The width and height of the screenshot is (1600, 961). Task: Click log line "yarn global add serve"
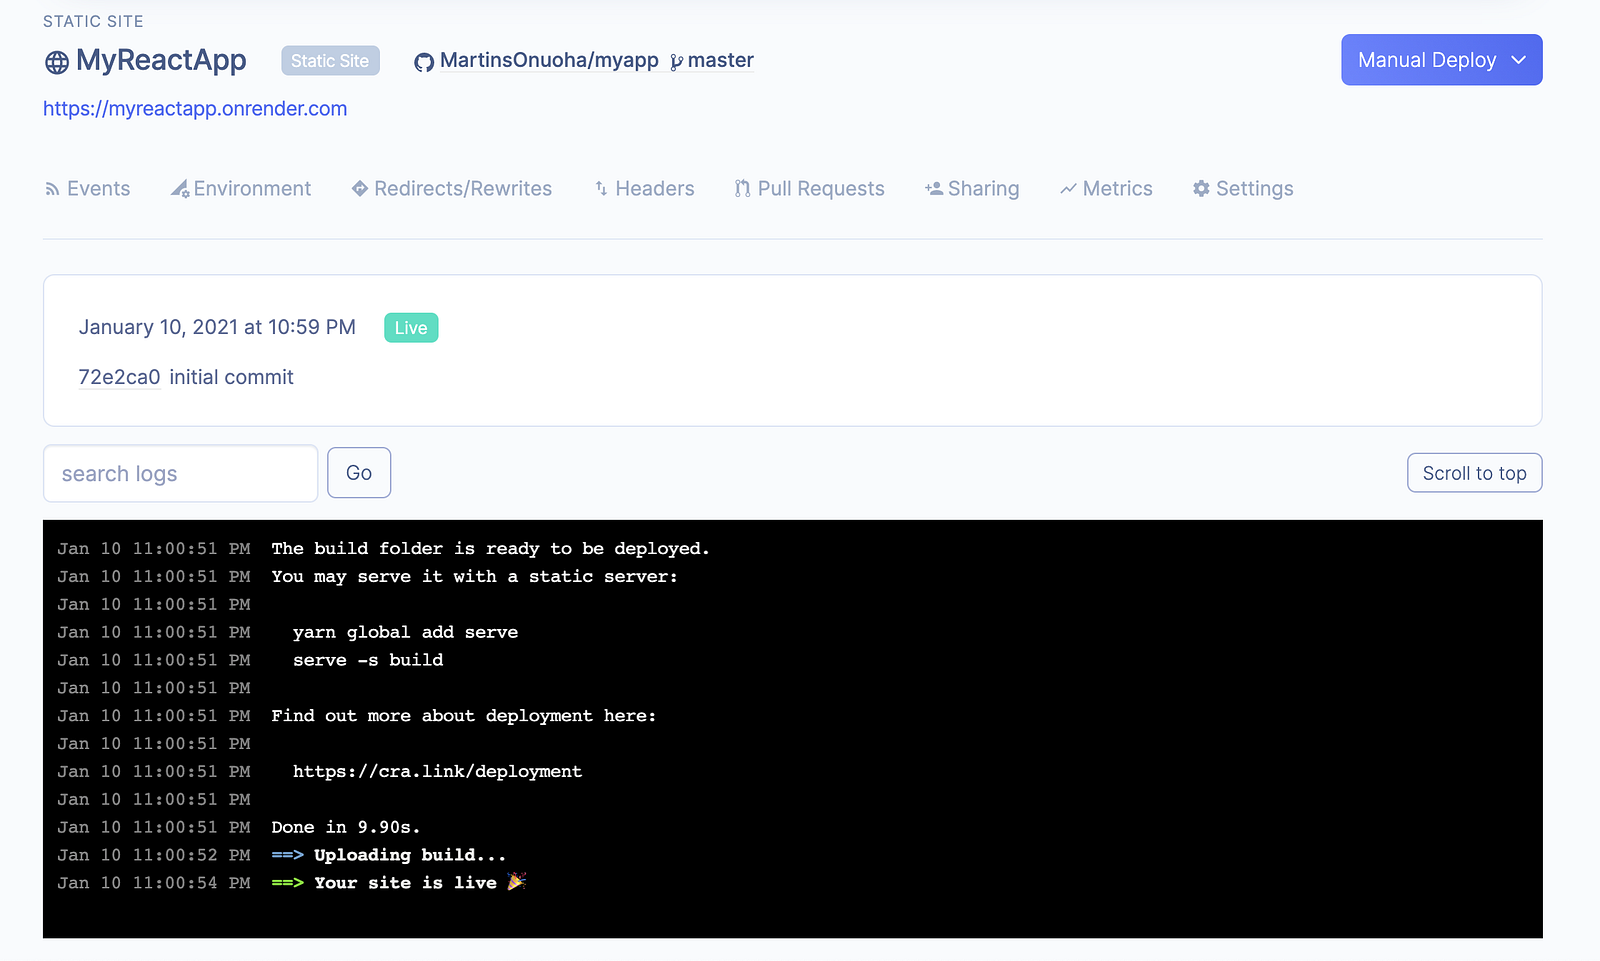tap(405, 633)
